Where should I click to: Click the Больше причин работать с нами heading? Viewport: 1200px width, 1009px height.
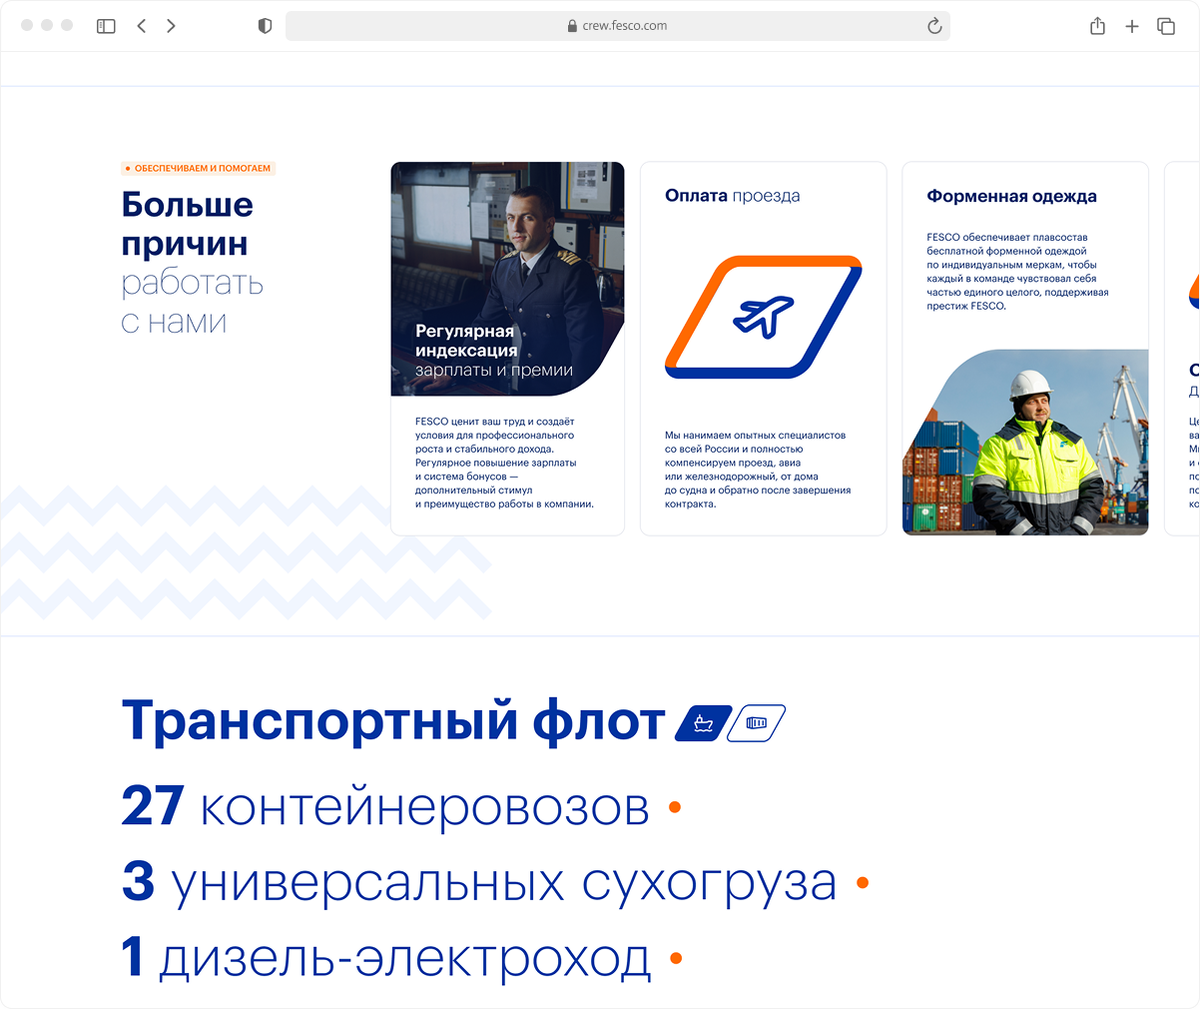pyautogui.click(x=192, y=263)
